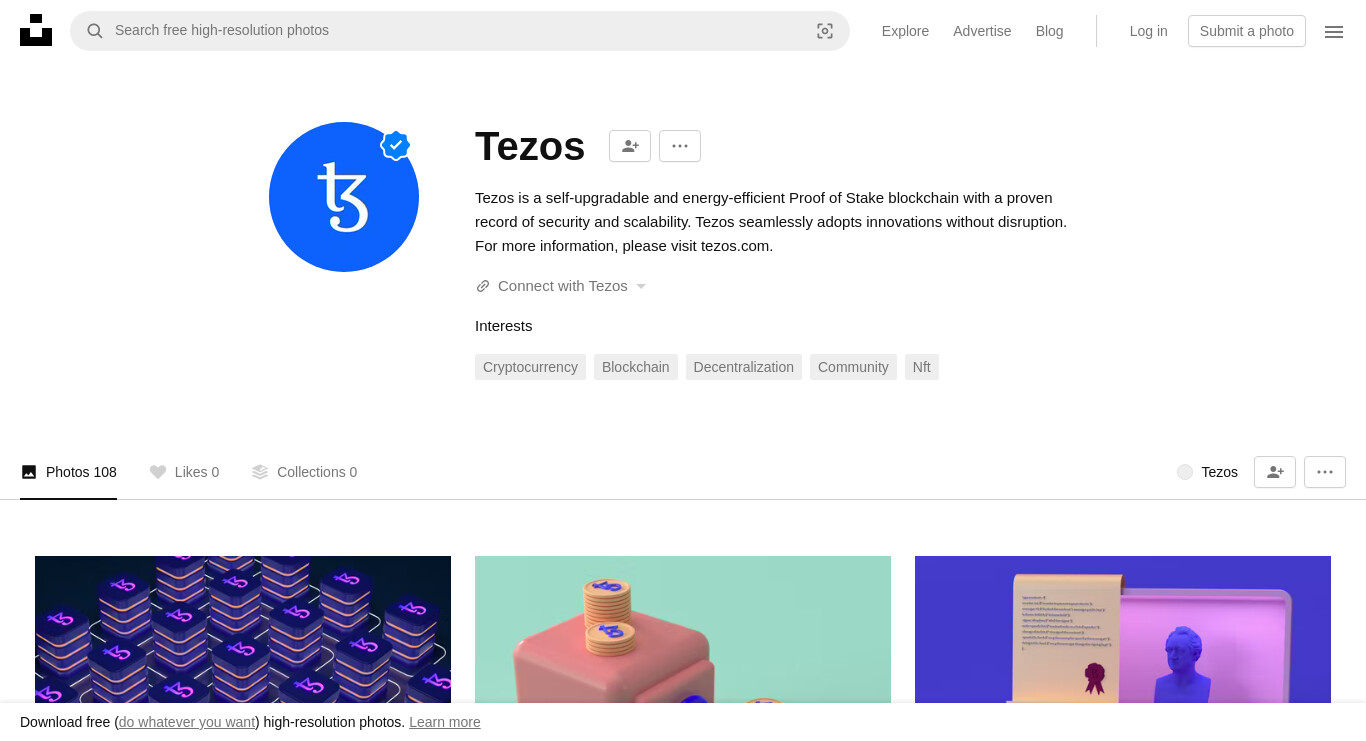Open more actions ellipsis beside Tezos name
Image resolution: width=1366 pixels, height=741 pixels.
pyautogui.click(x=680, y=146)
